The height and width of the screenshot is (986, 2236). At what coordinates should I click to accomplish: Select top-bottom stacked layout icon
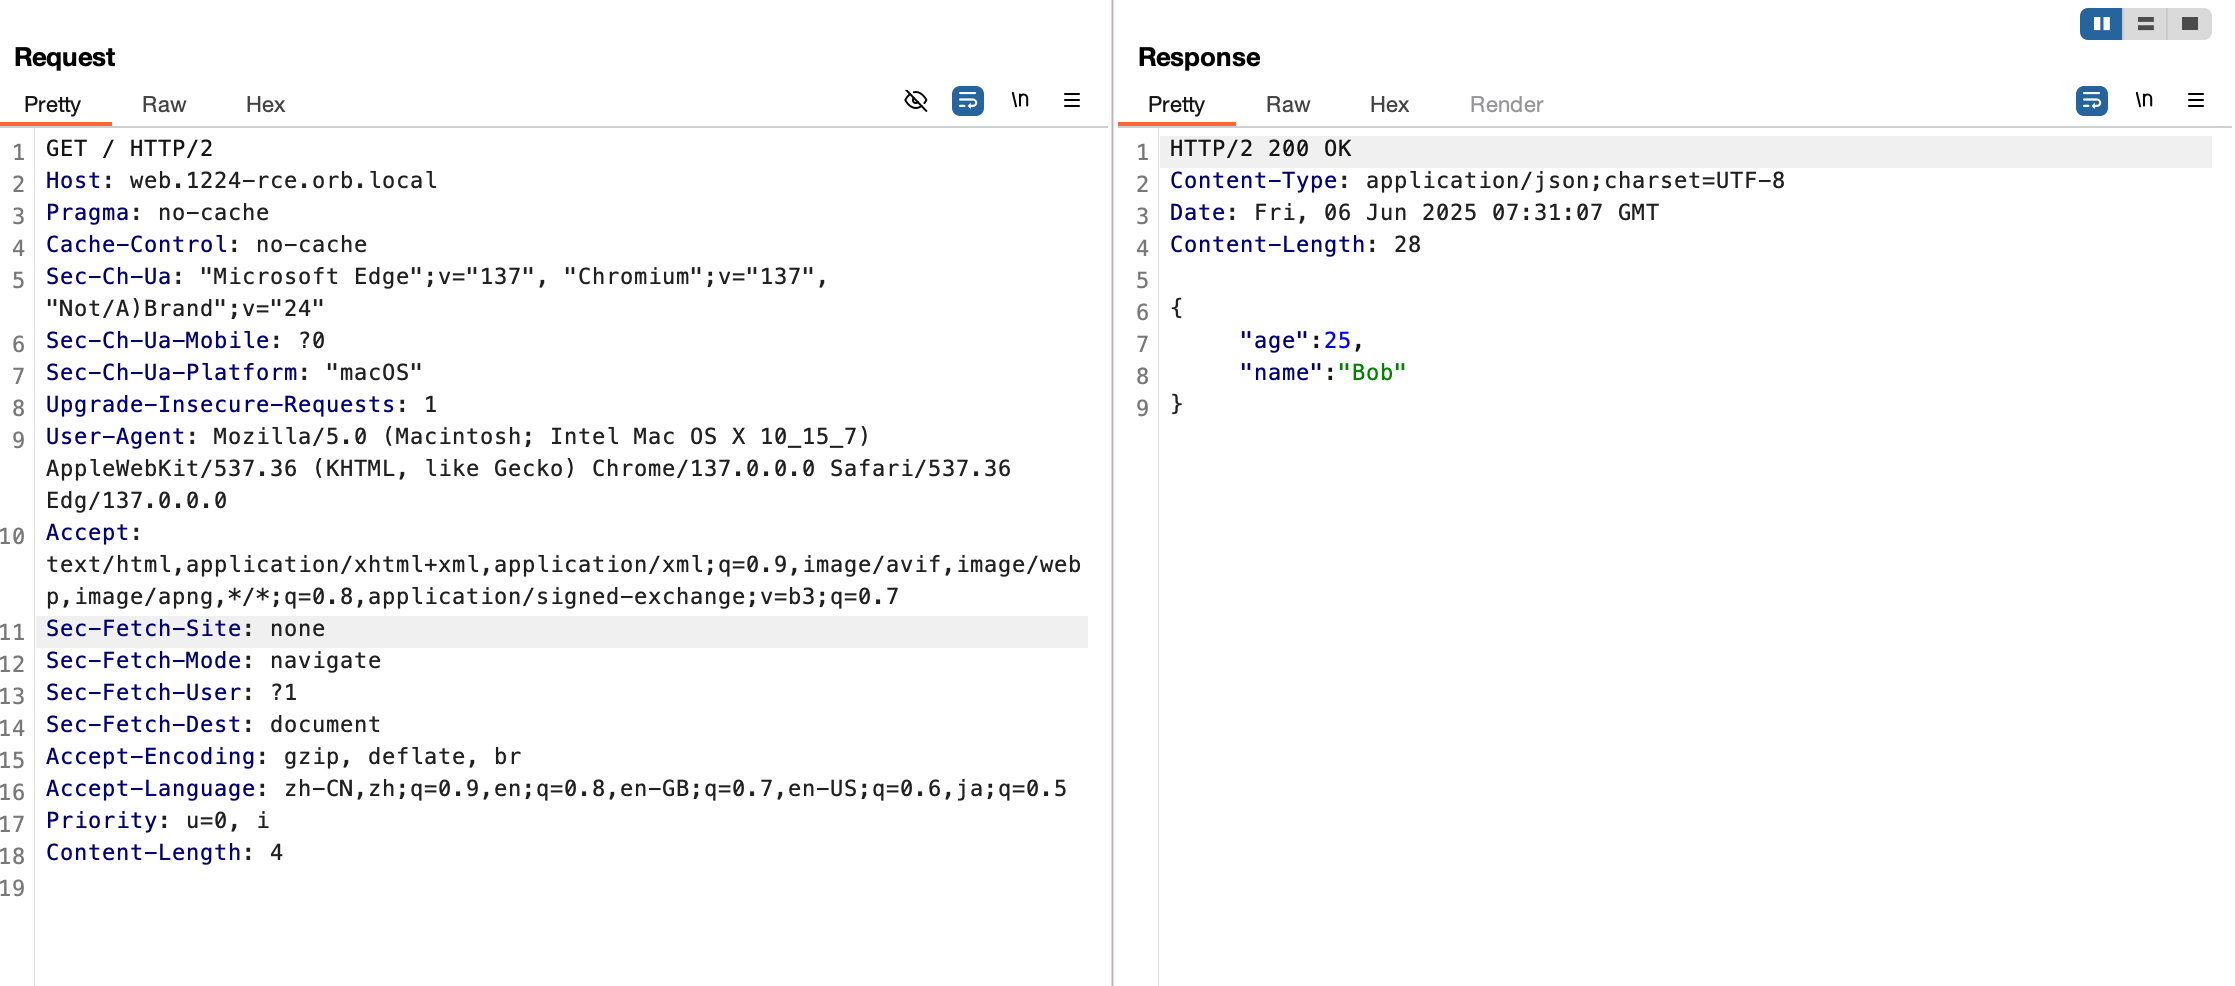coord(2145,23)
